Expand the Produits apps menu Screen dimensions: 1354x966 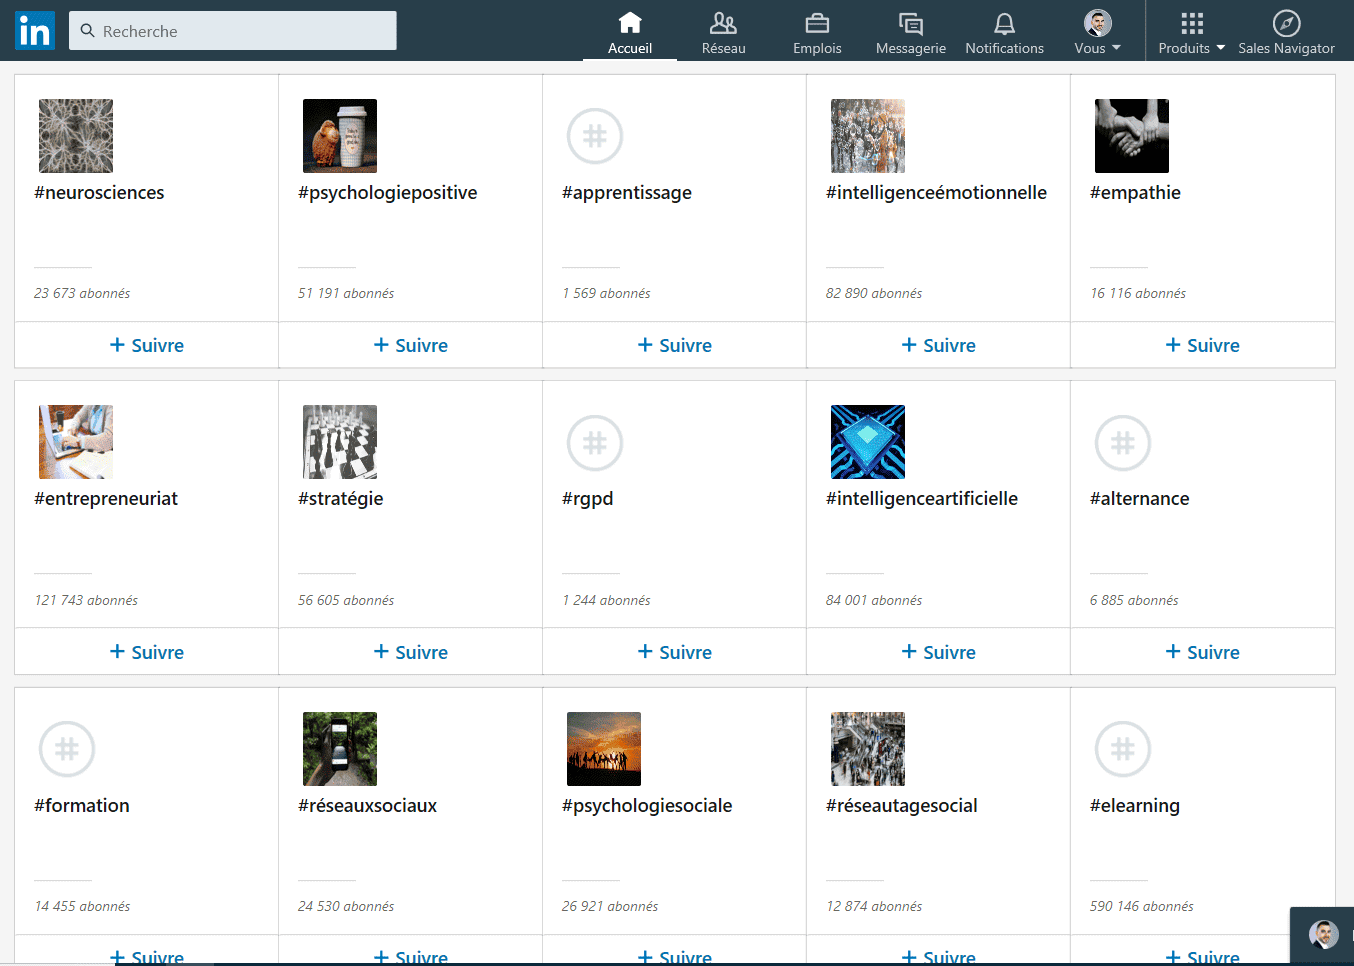(x=1191, y=34)
